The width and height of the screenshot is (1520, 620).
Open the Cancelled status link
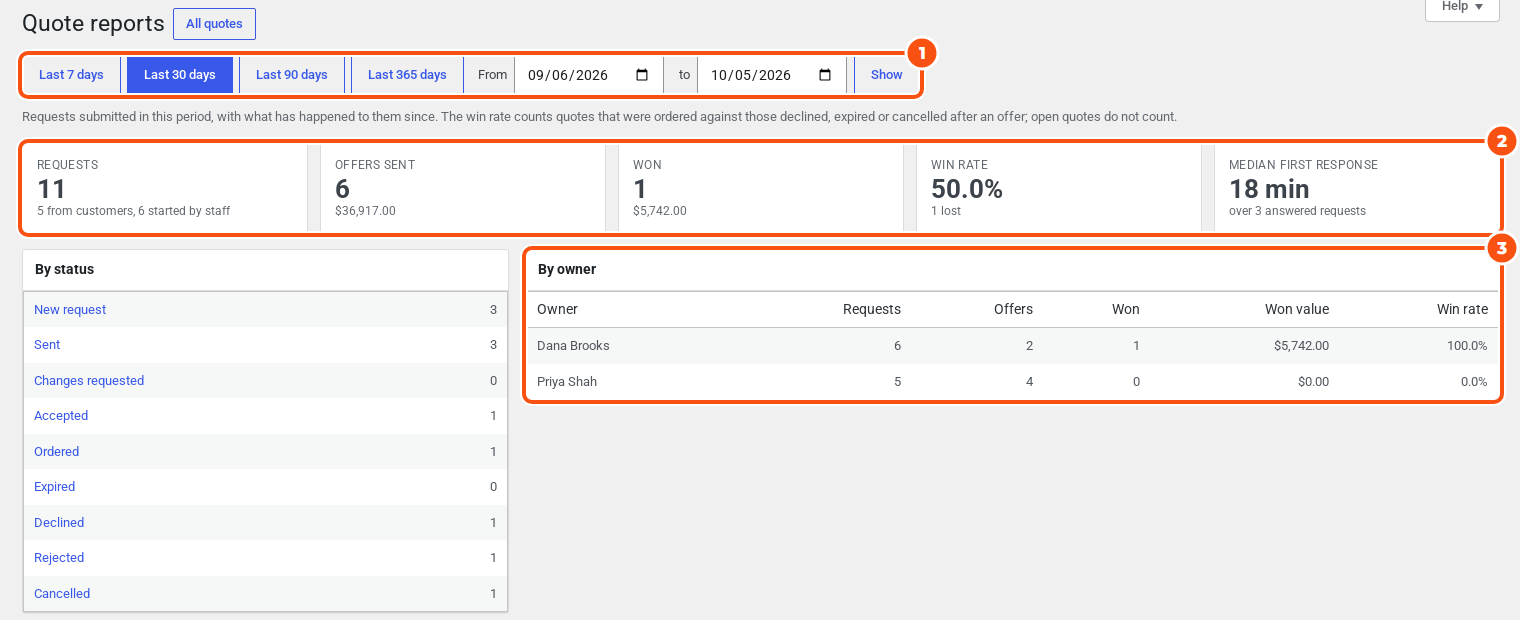62,594
